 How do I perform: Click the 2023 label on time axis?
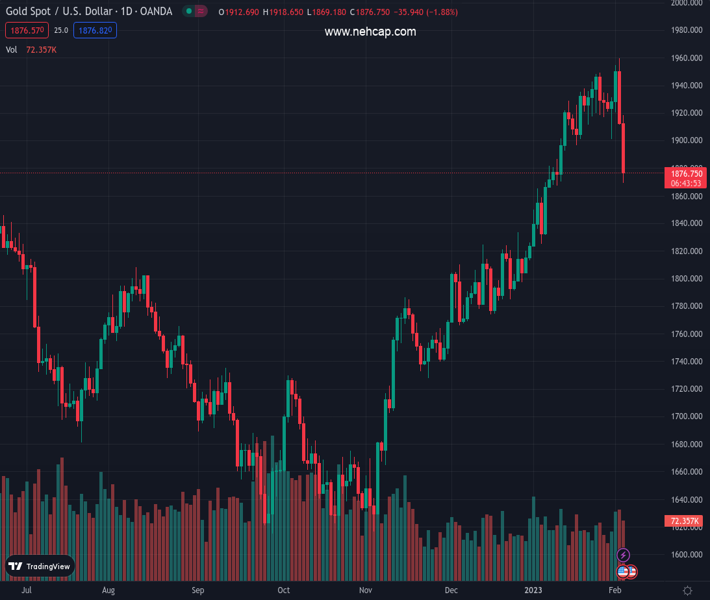[x=535, y=591]
